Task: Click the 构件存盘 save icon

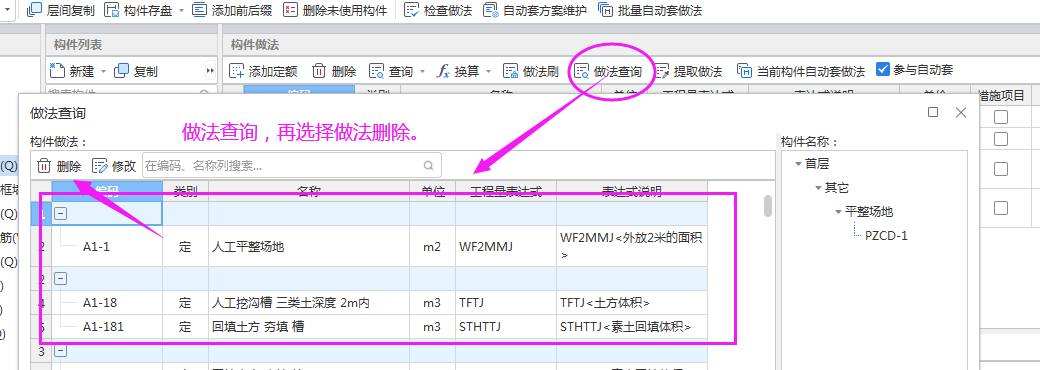Action: coord(112,10)
